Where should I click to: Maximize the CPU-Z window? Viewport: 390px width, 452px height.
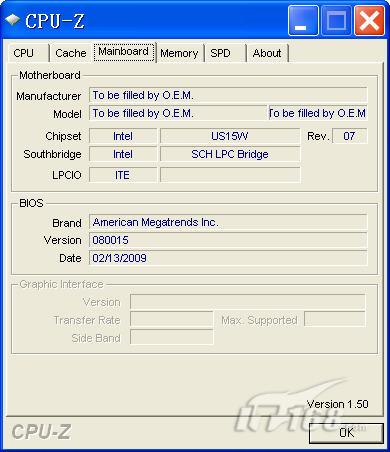(336, 20)
